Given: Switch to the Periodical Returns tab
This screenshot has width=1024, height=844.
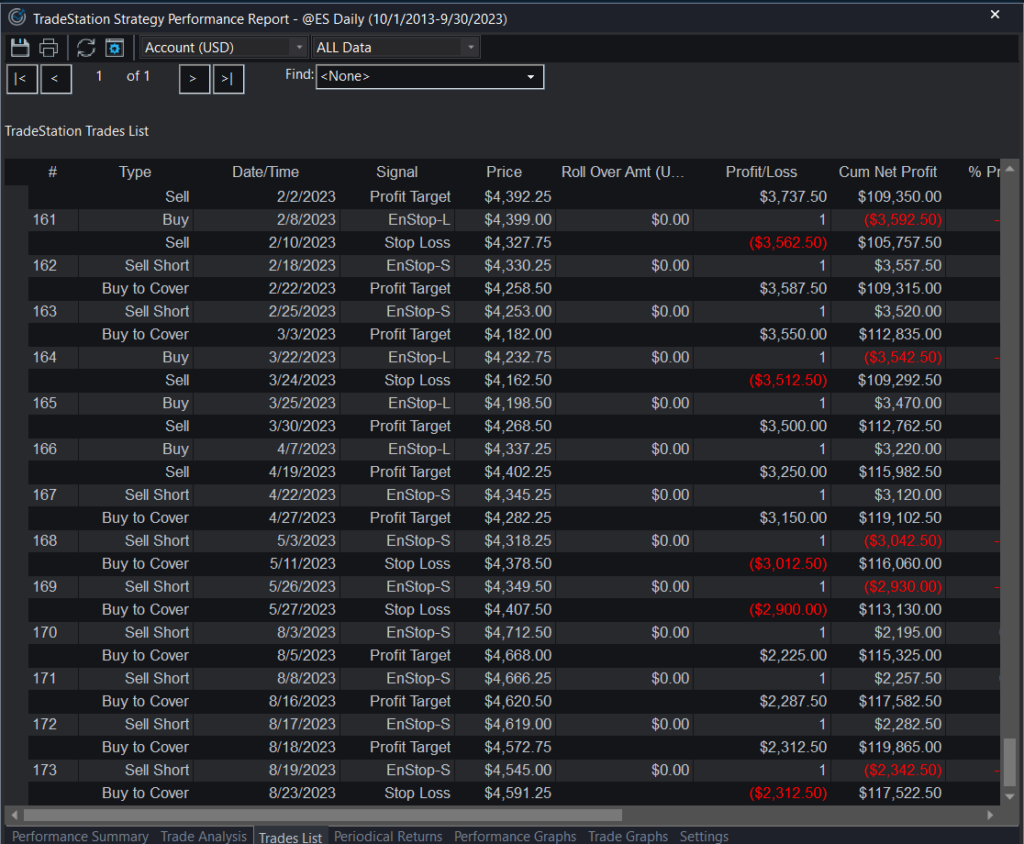Looking at the screenshot, I should coord(388,836).
